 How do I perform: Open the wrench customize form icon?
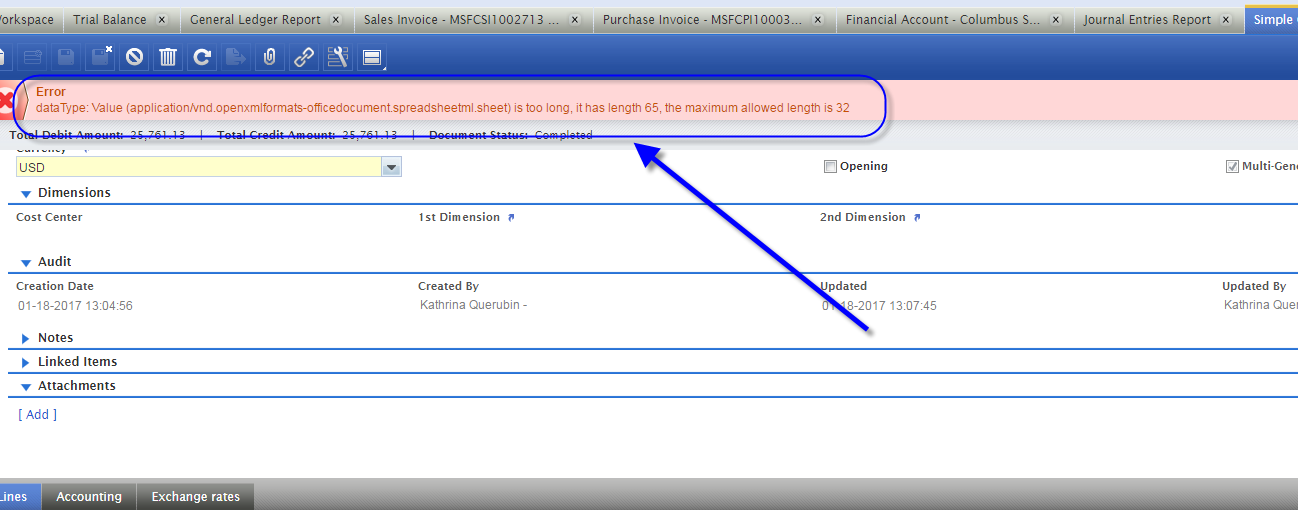(x=338, y=58)
